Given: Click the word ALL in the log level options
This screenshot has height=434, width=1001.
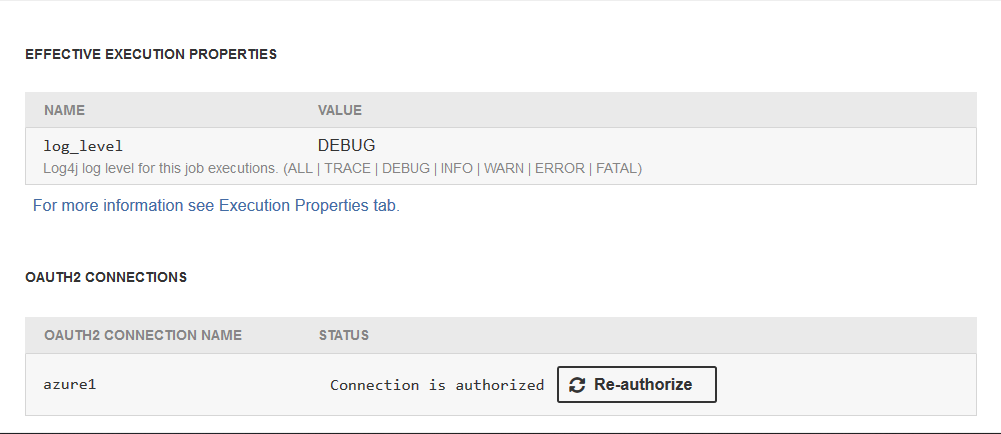Looking at the screenshot, I should 299,168.
